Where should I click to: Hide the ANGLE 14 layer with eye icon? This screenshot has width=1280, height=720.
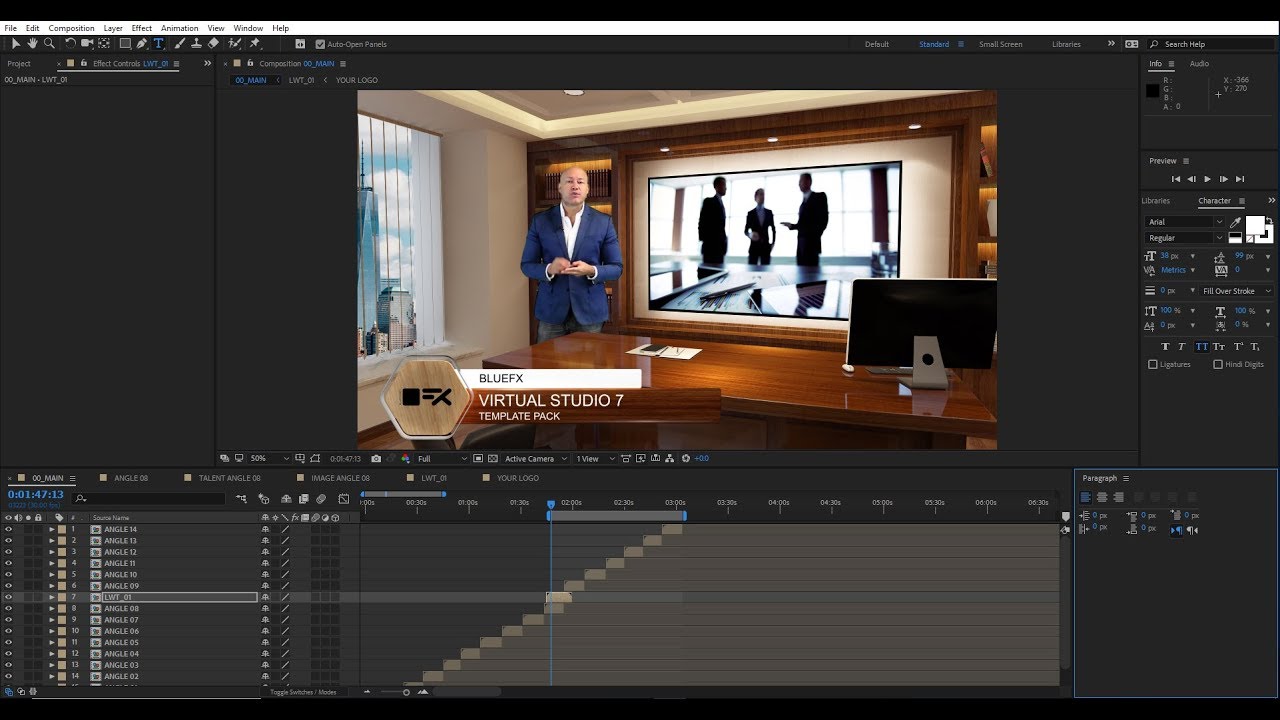pyautogui.click(x=8, y=530)
